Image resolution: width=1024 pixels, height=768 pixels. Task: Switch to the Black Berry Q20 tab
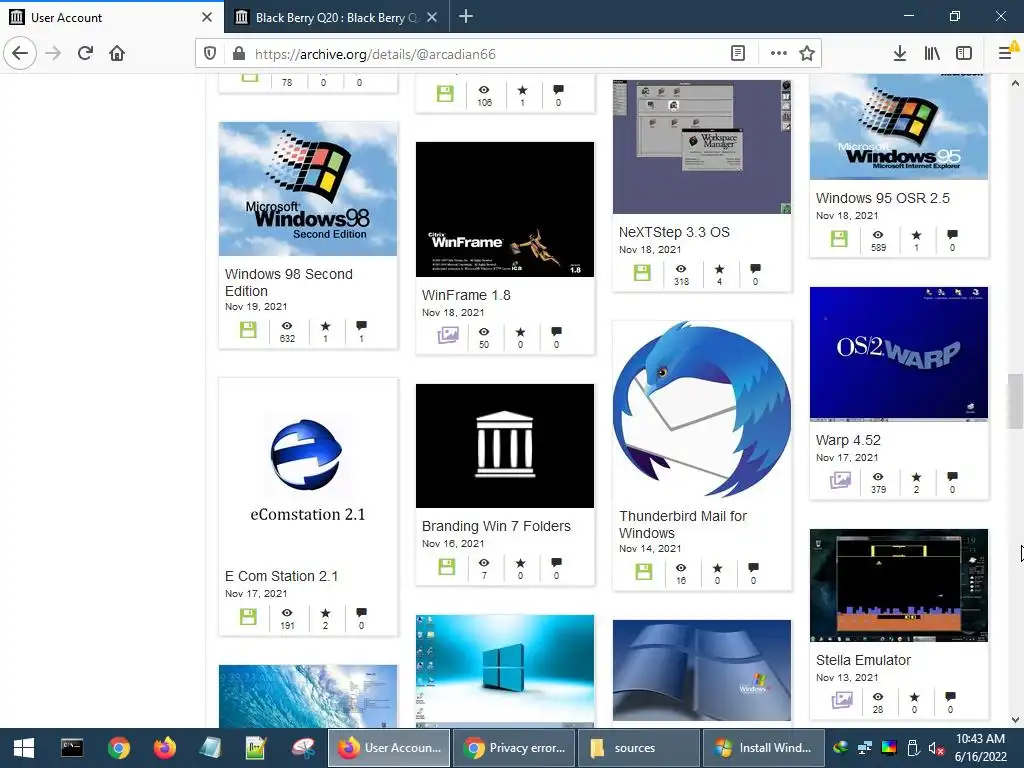point(336,17)
